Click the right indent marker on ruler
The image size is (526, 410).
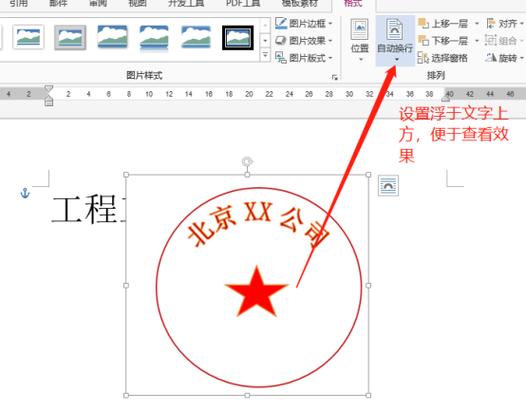pos(446,98)
